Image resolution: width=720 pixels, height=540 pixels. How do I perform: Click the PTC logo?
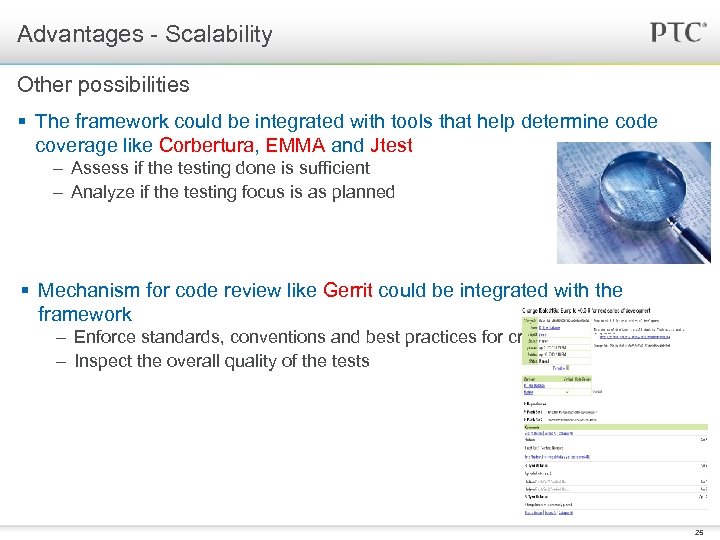point(678,32)
